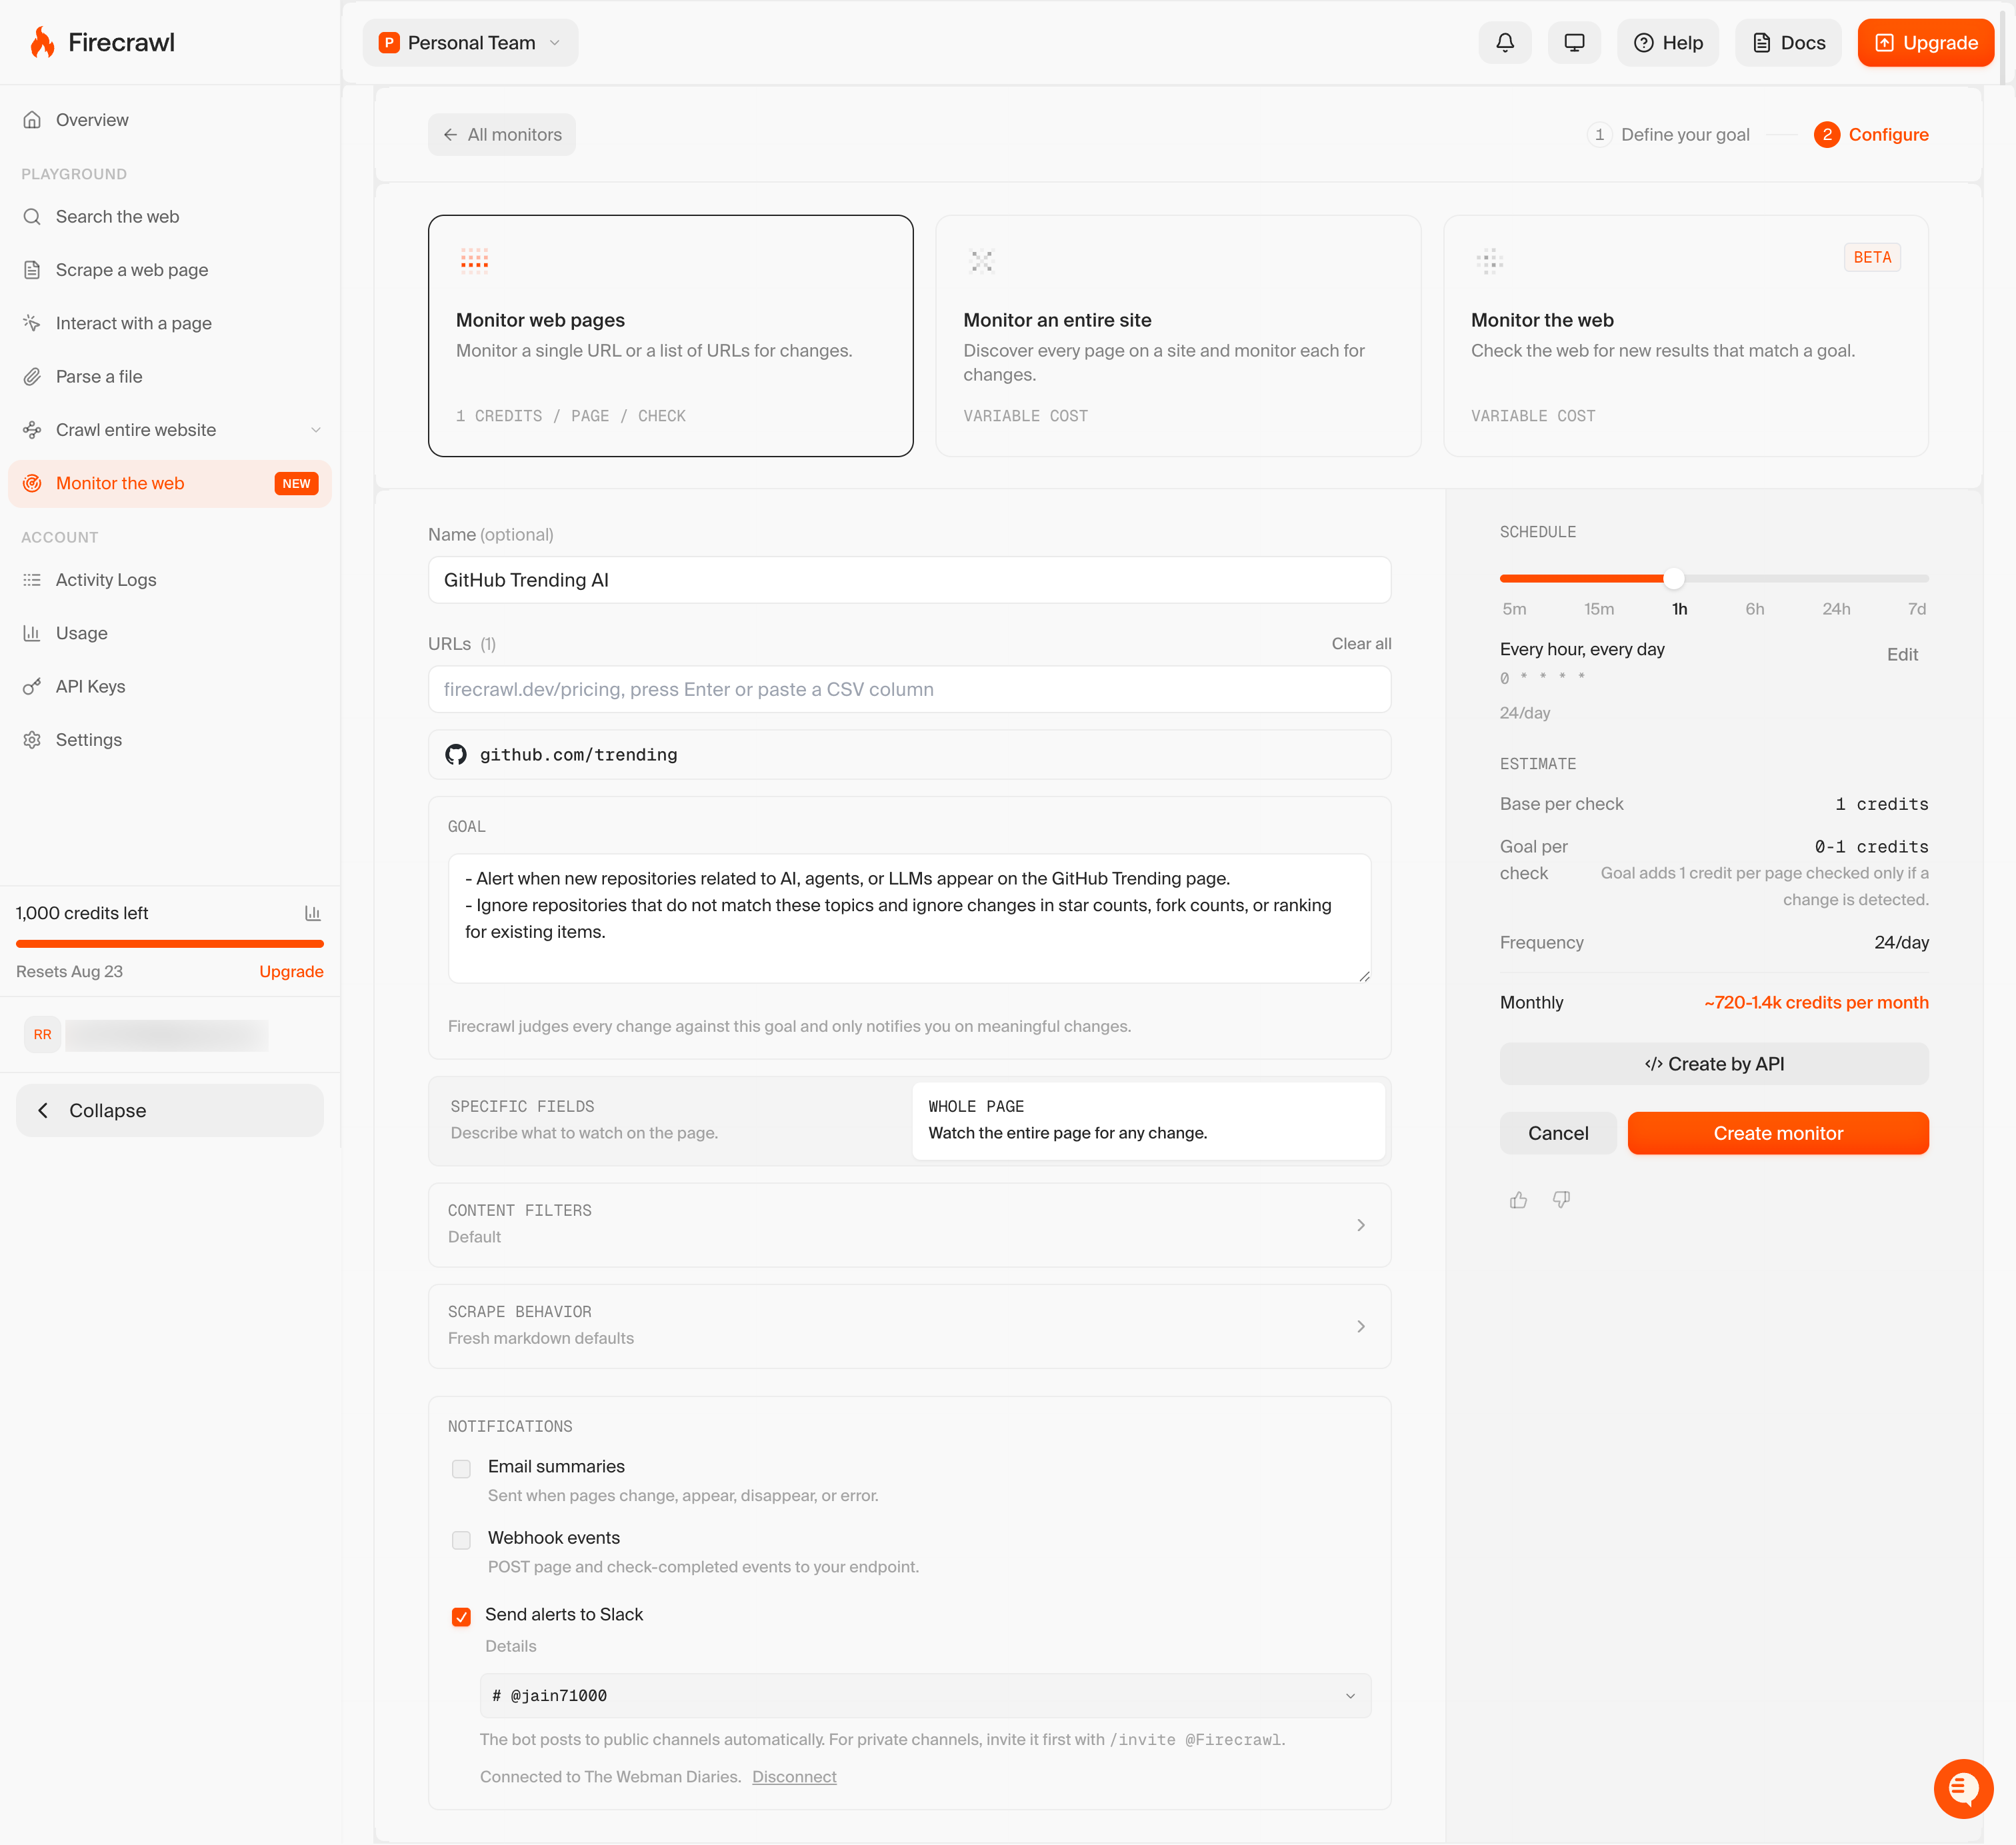This screenshot has width=2016, height=1845.
Task: Select the Configure step
Action: (x=1871, y=135)
